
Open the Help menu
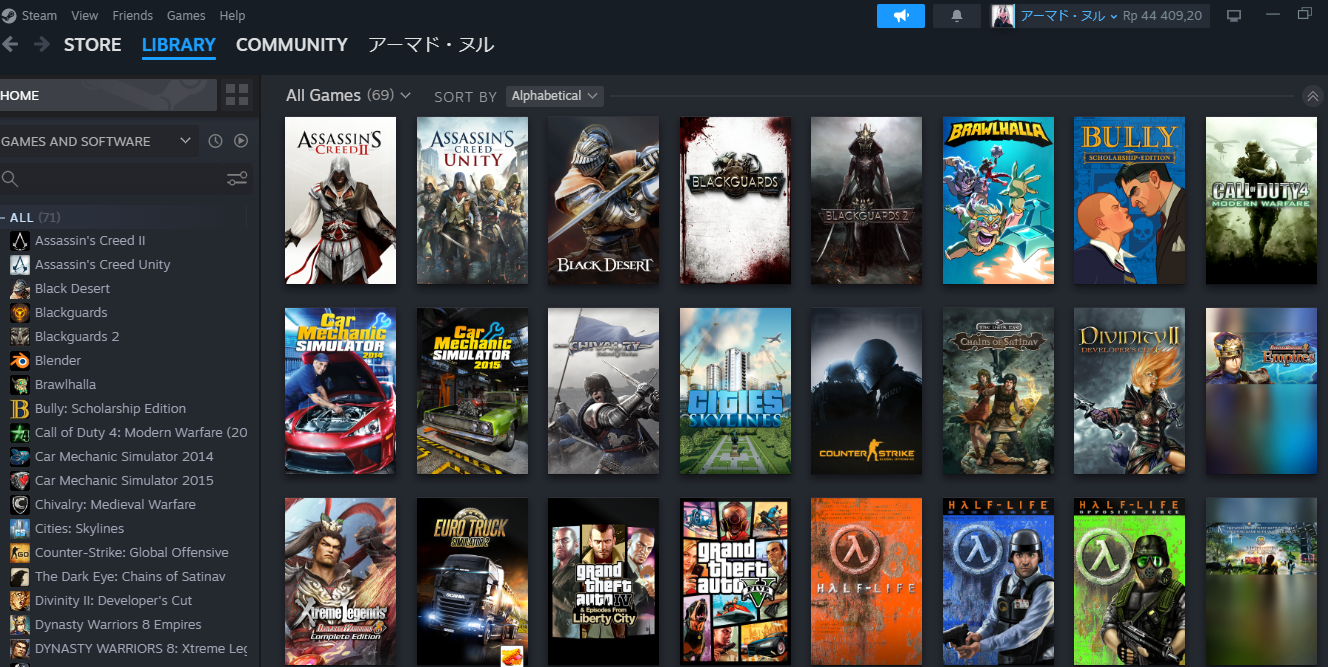tap(232, 16)
